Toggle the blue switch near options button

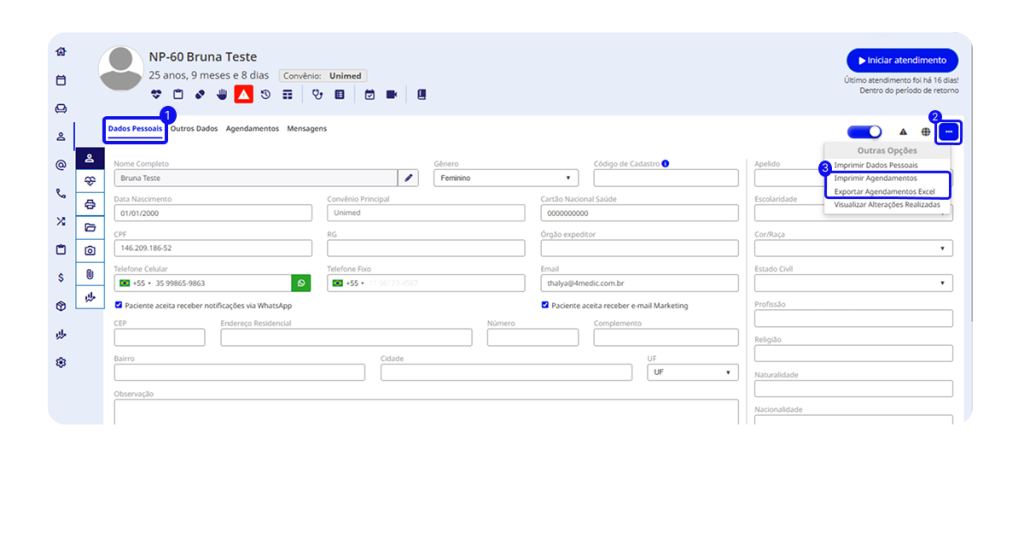pyautogui.click(x=864, y=132)
